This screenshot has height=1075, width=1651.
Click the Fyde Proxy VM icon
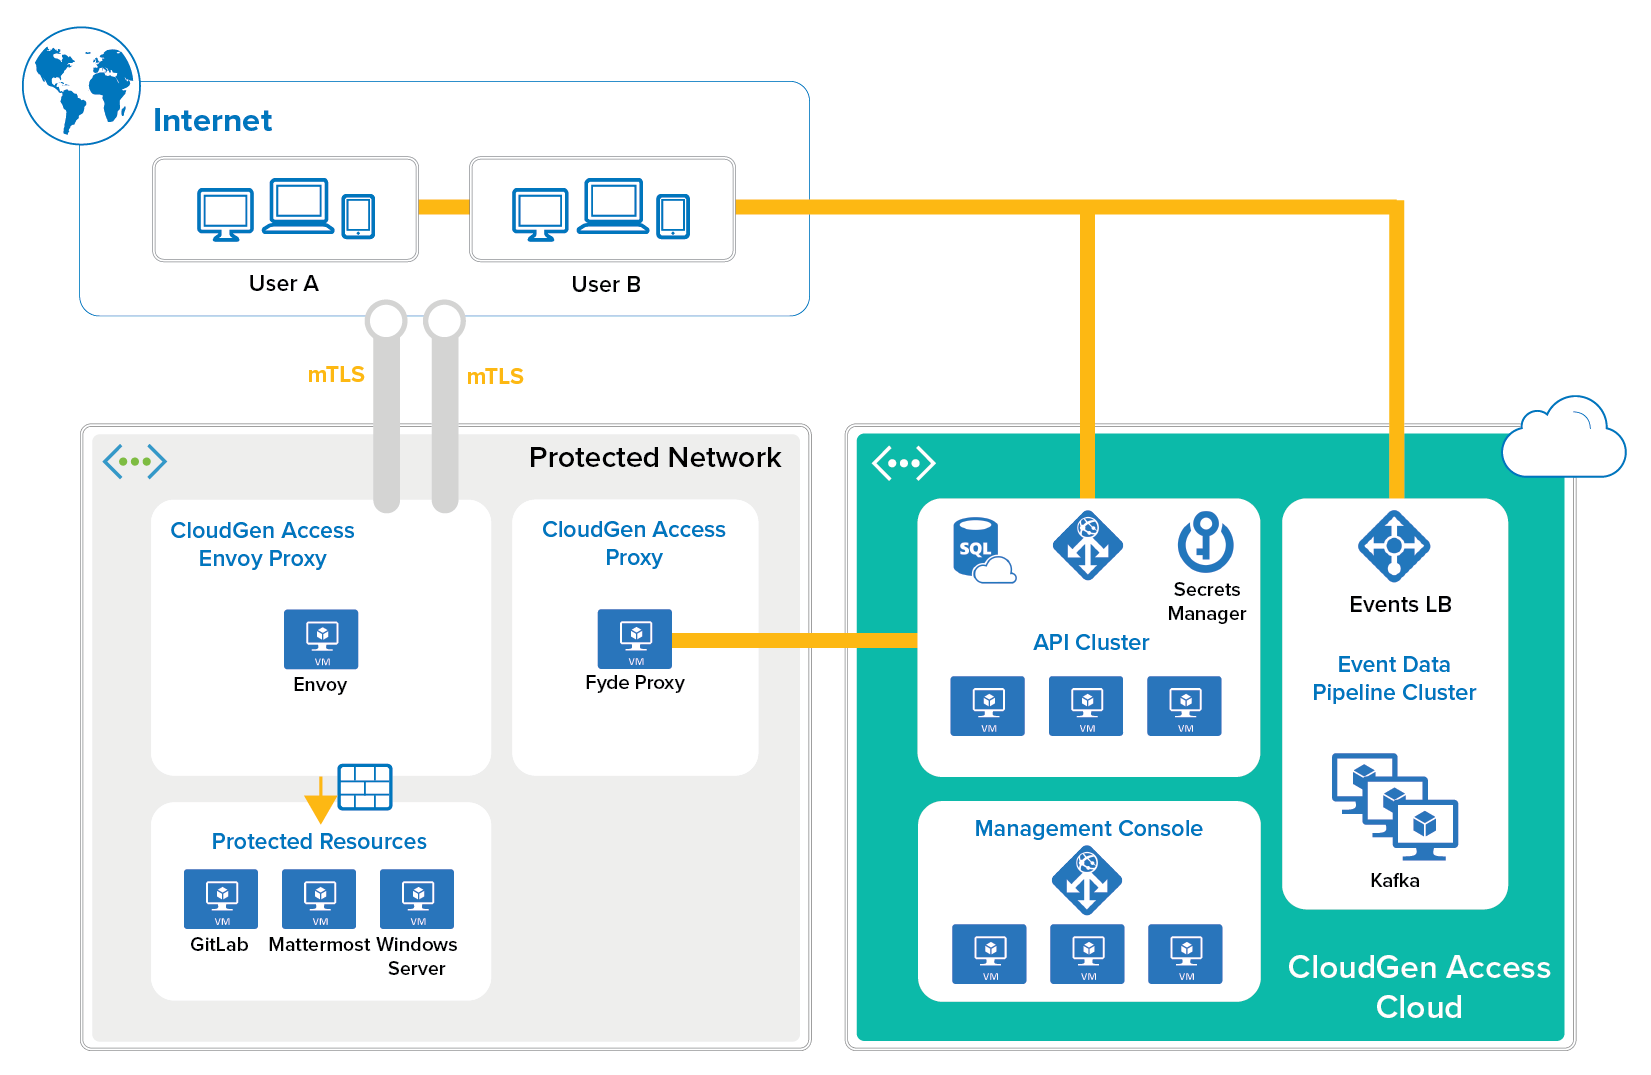click(635, 639)
